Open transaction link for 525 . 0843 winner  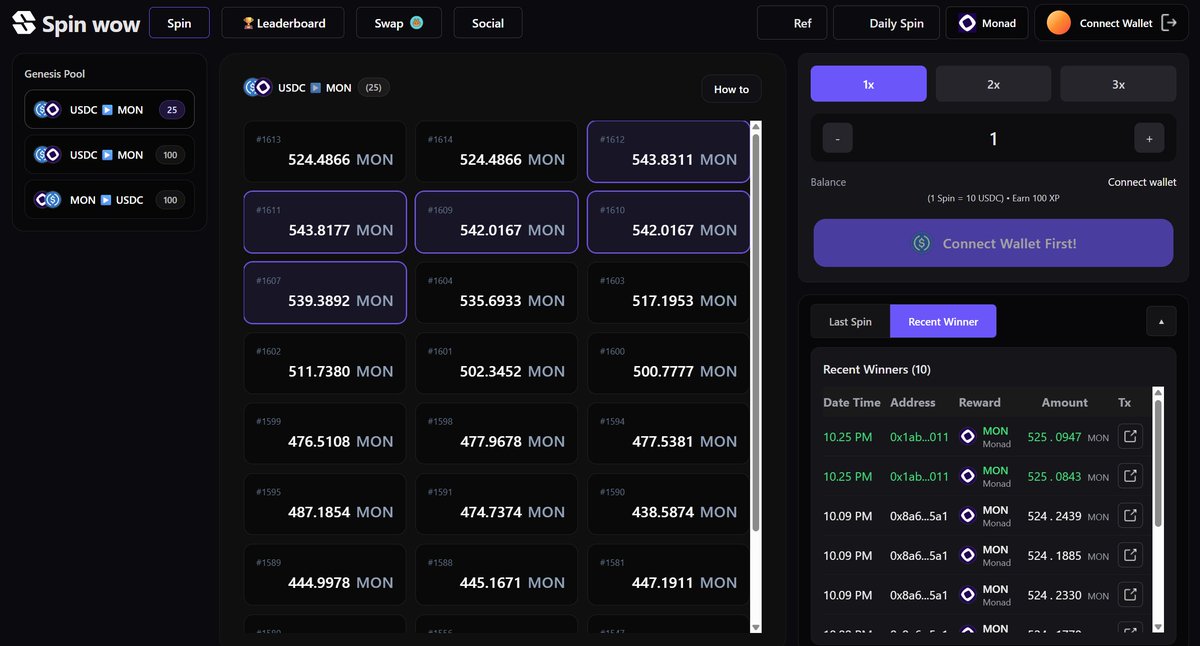pyautogui.click(x=1130, y=476)
